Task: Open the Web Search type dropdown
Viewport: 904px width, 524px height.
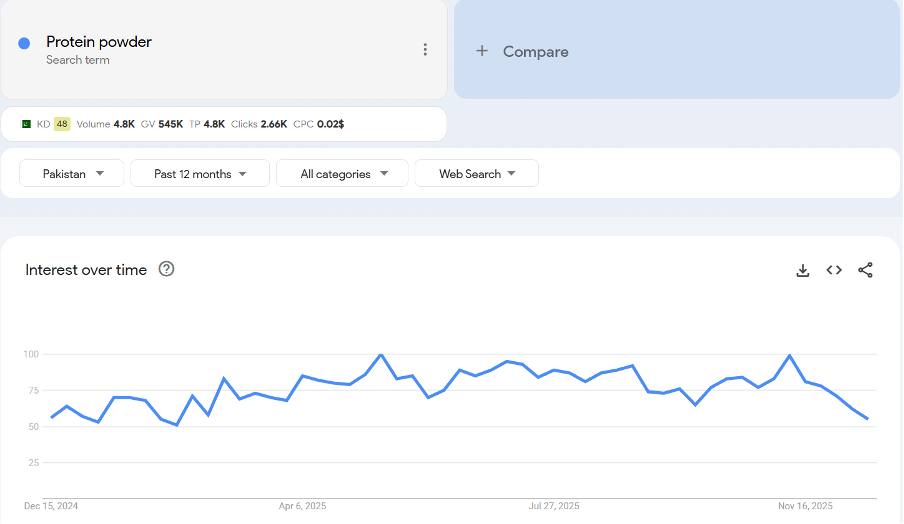Action: 477,174
